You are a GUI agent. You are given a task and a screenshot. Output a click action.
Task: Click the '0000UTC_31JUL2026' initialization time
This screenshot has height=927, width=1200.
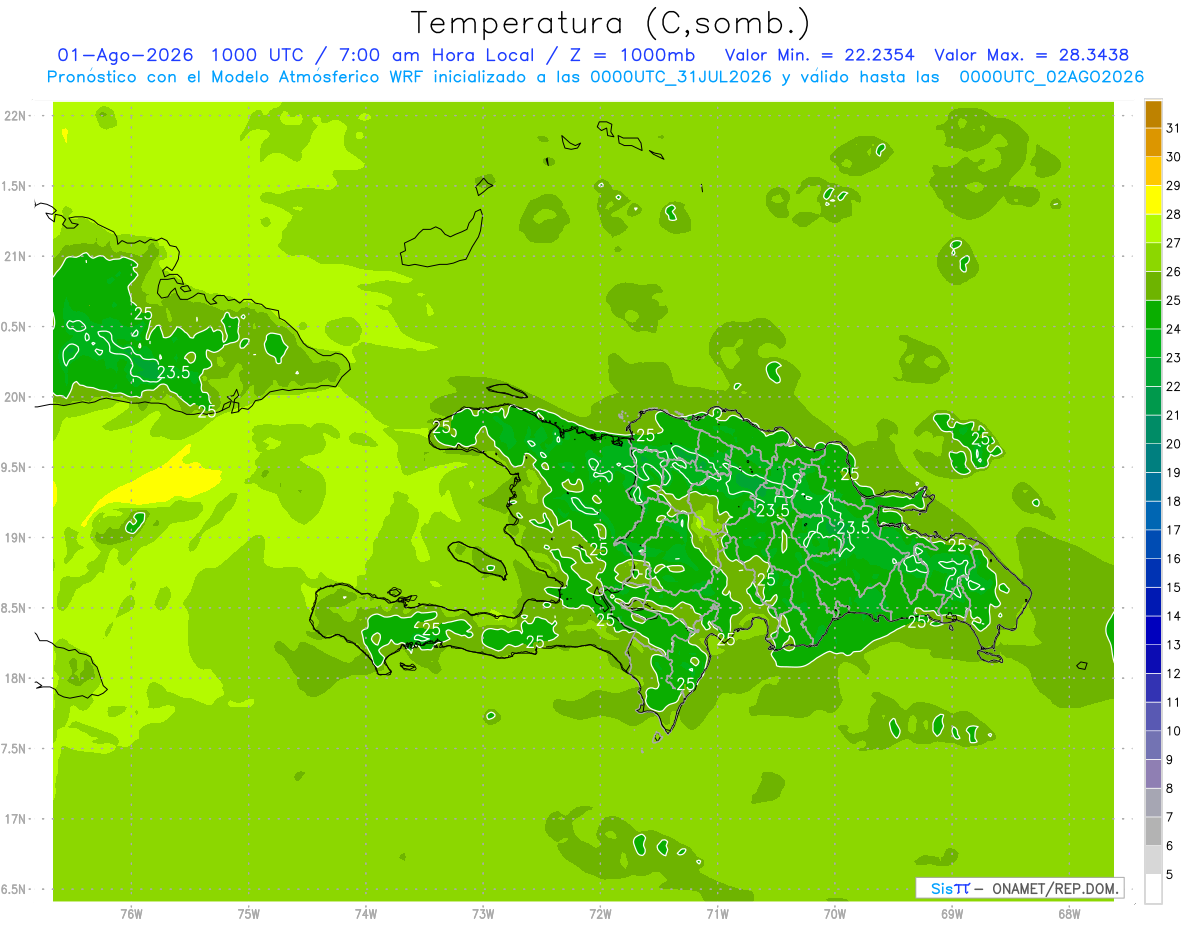point(680,77)
